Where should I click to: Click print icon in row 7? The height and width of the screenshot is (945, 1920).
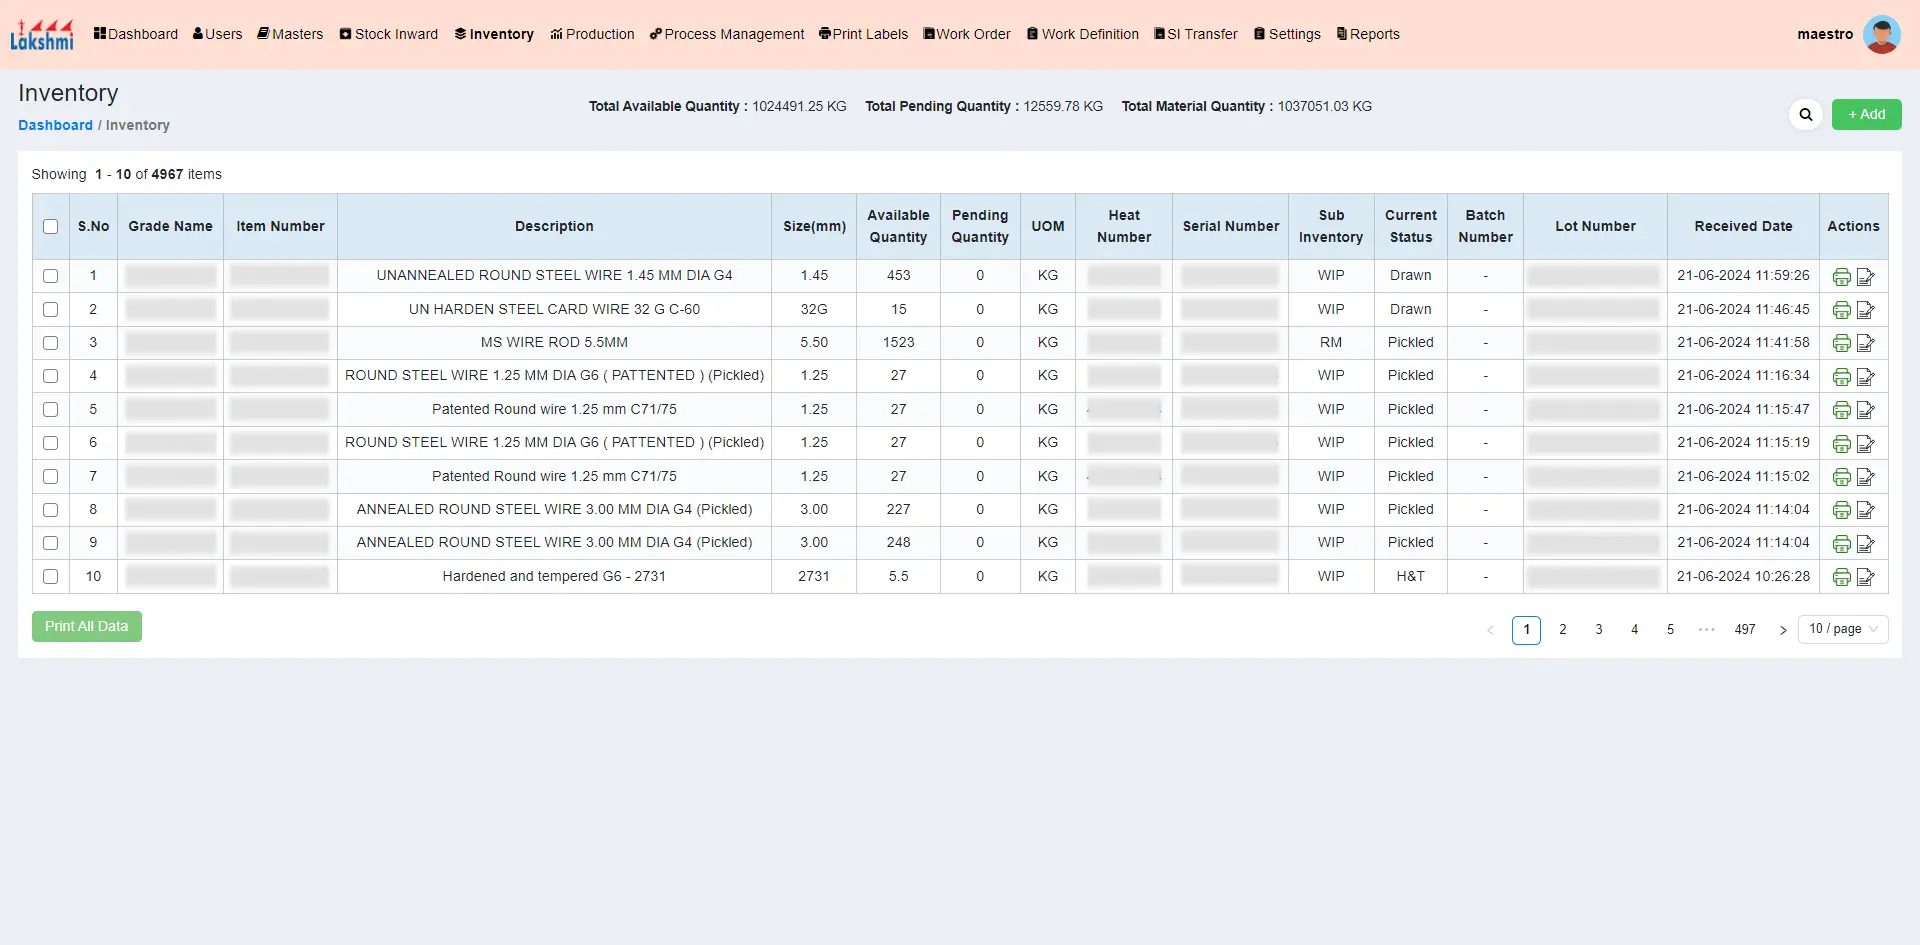tap(1841, 477)
